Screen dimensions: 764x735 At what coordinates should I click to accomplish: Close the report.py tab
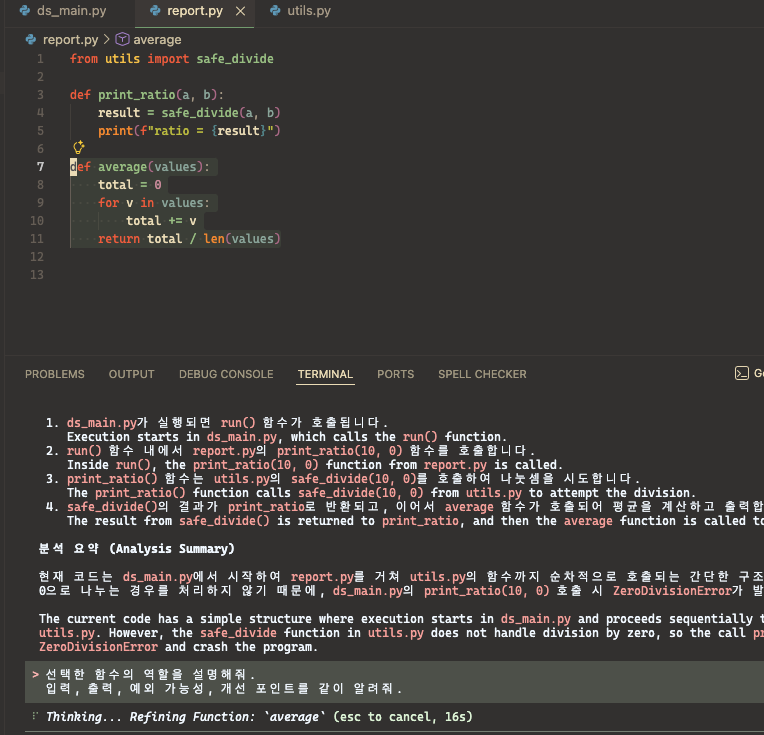tap(240, 11)
